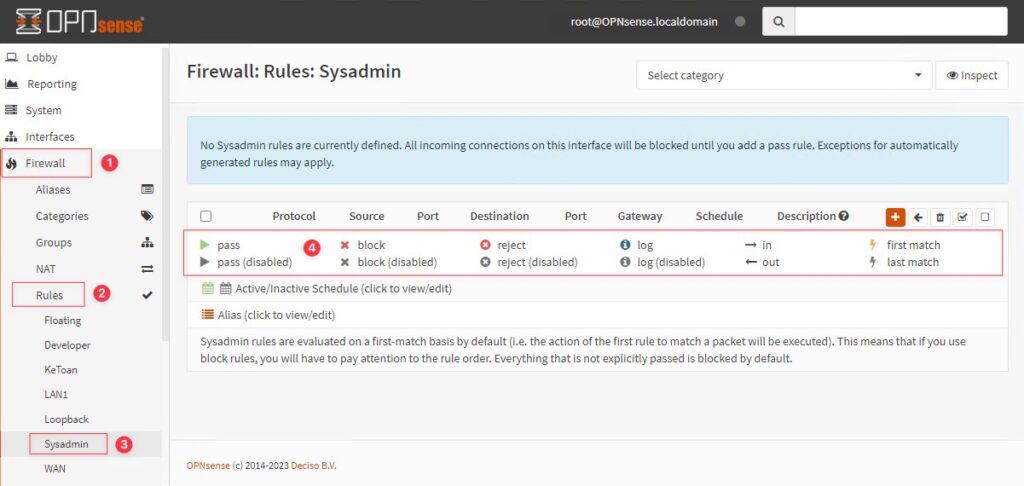Select Sysadmin interface rules
The width and height of the screenshot is (1024, 486).
68,444
